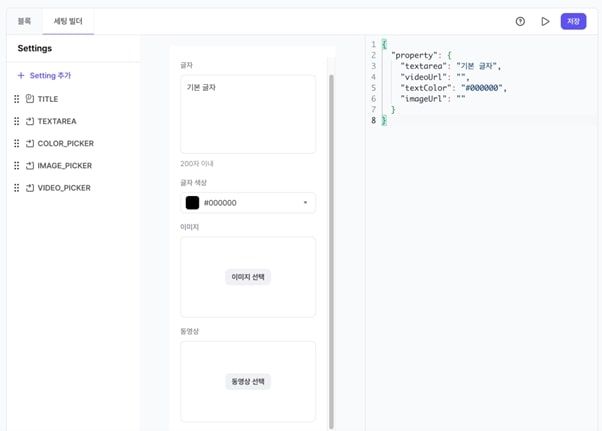Click the document icon next to TITLE
The image size is (602, 431).
tap(30, 99)
